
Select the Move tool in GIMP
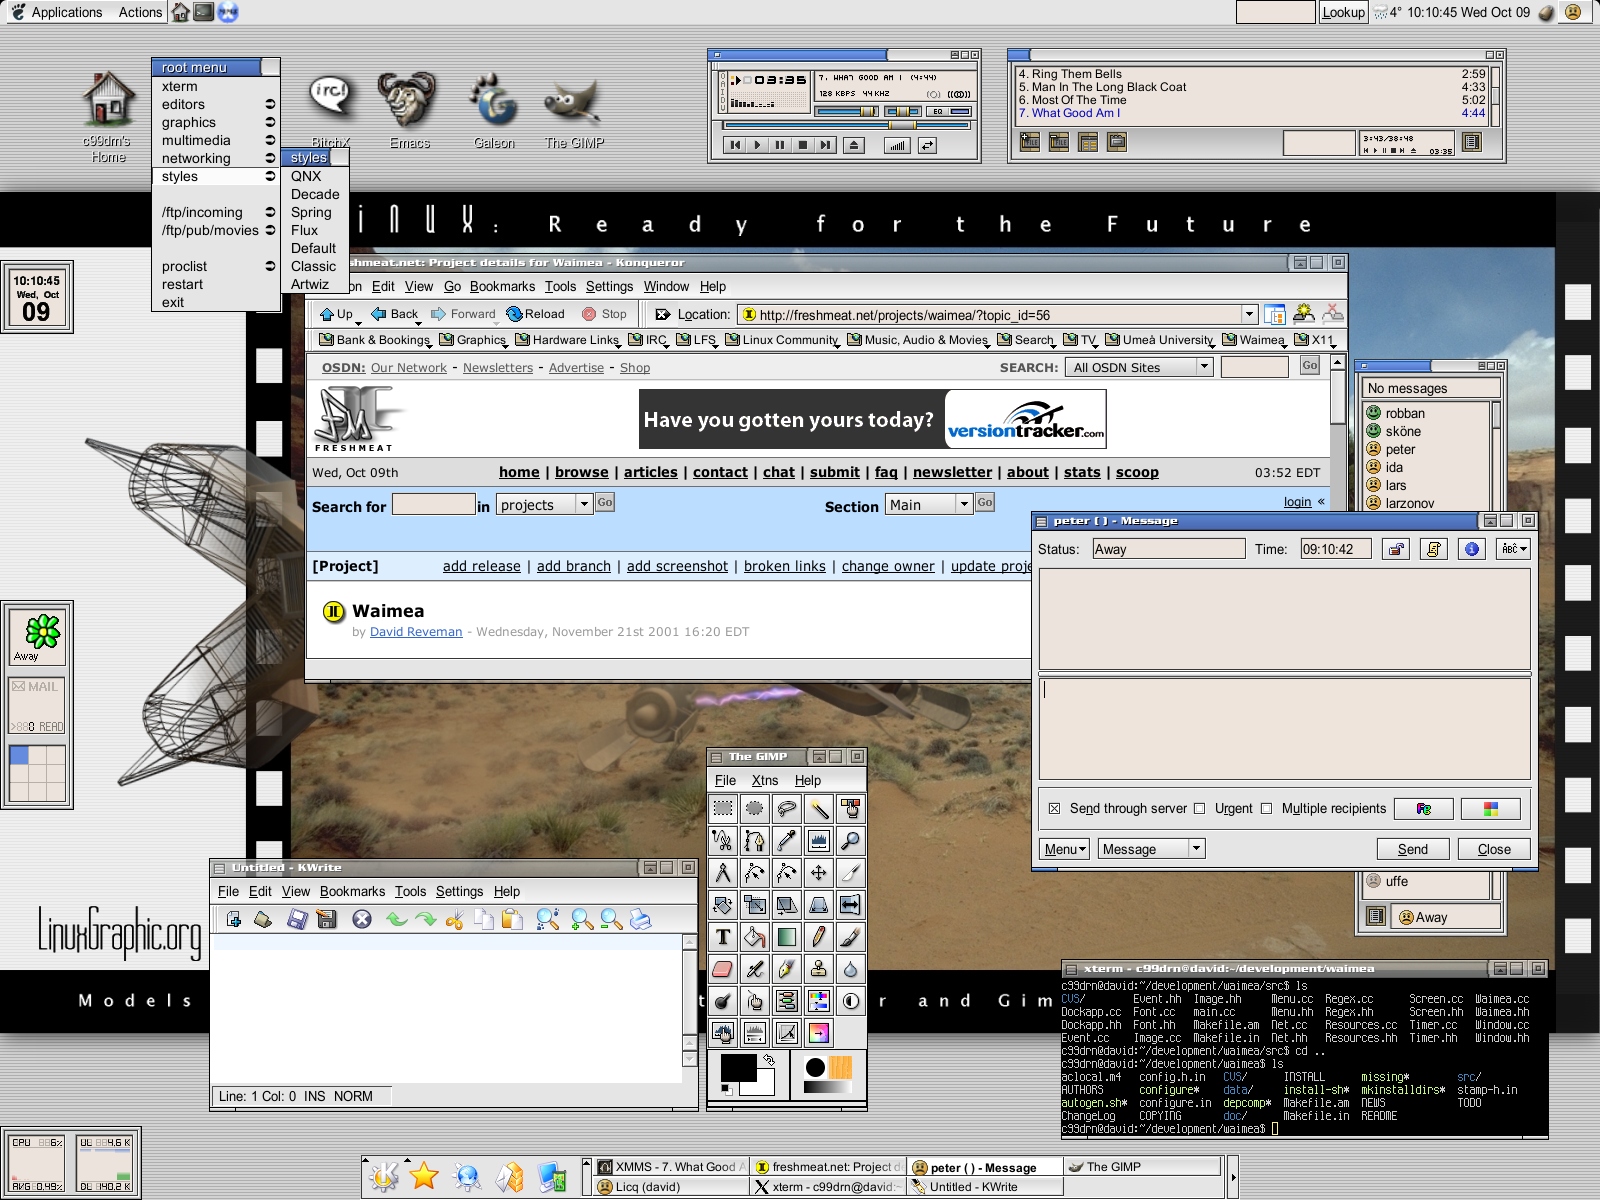tap(819, 872)
